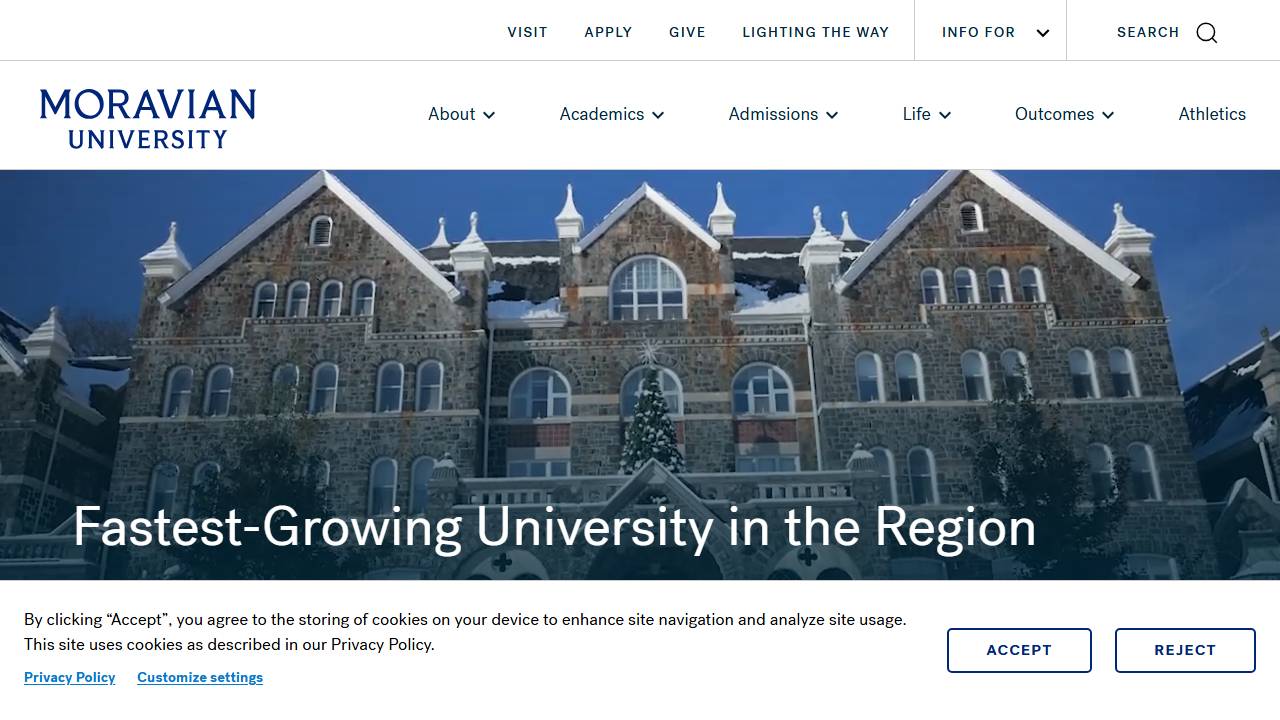
Task: Open the About menu chevron
Action: (x=489, y=115)
